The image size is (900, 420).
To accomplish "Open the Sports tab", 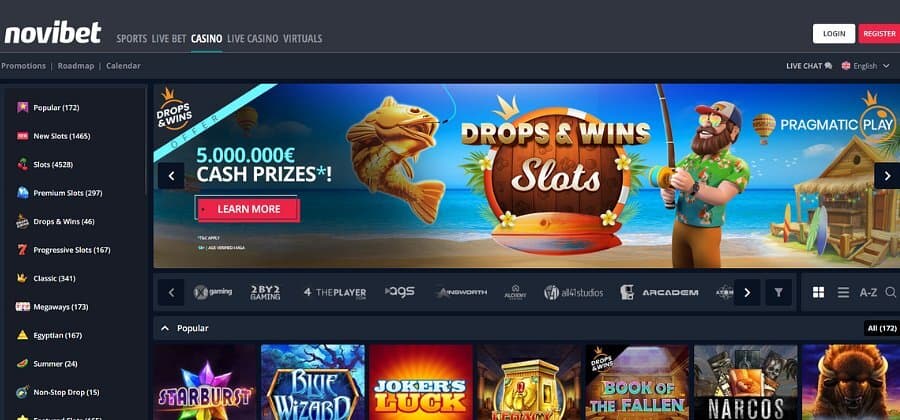I will point(131,38).
